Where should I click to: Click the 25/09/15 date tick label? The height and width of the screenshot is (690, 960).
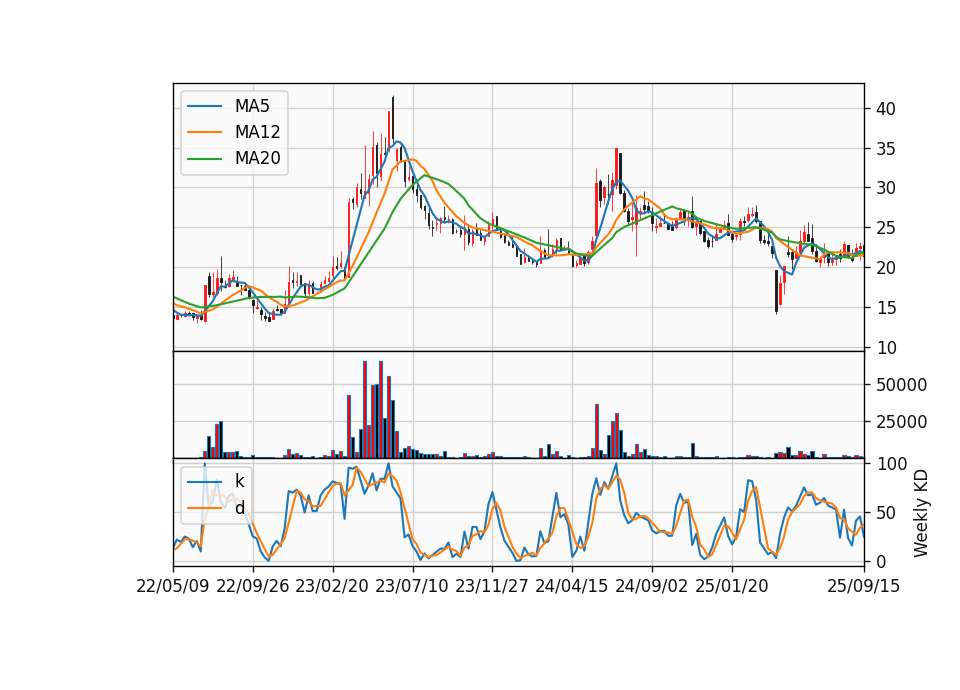pos(864,586)
